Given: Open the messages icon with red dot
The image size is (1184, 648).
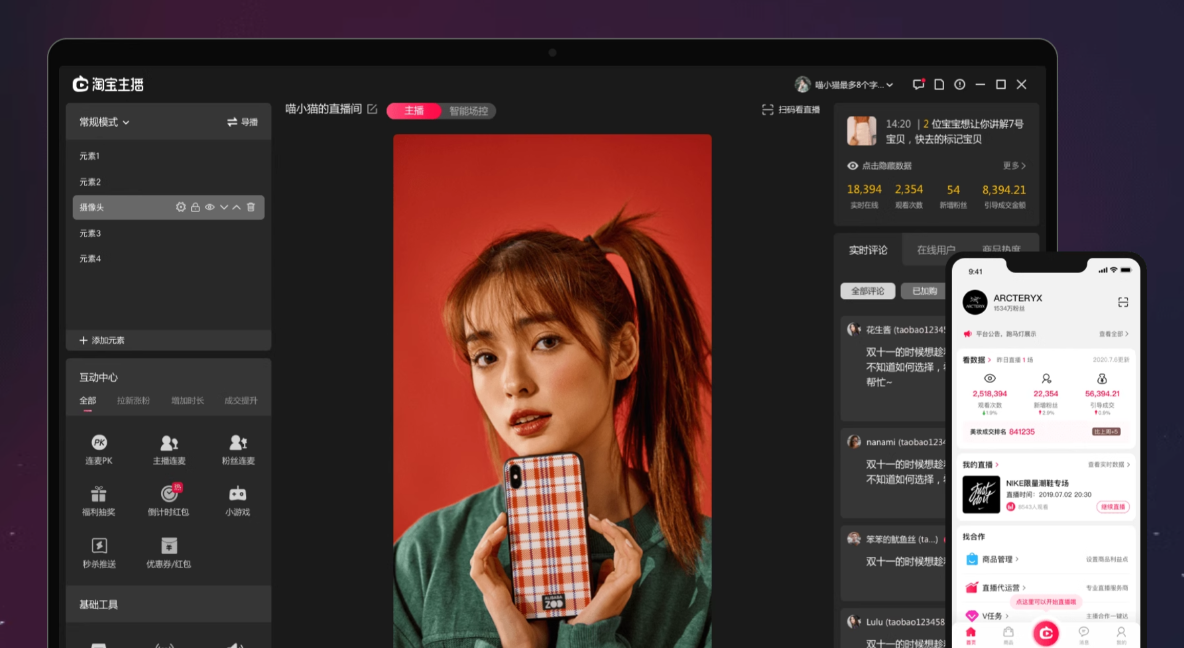Looking at the screenshot, I should tap(918, 85).
